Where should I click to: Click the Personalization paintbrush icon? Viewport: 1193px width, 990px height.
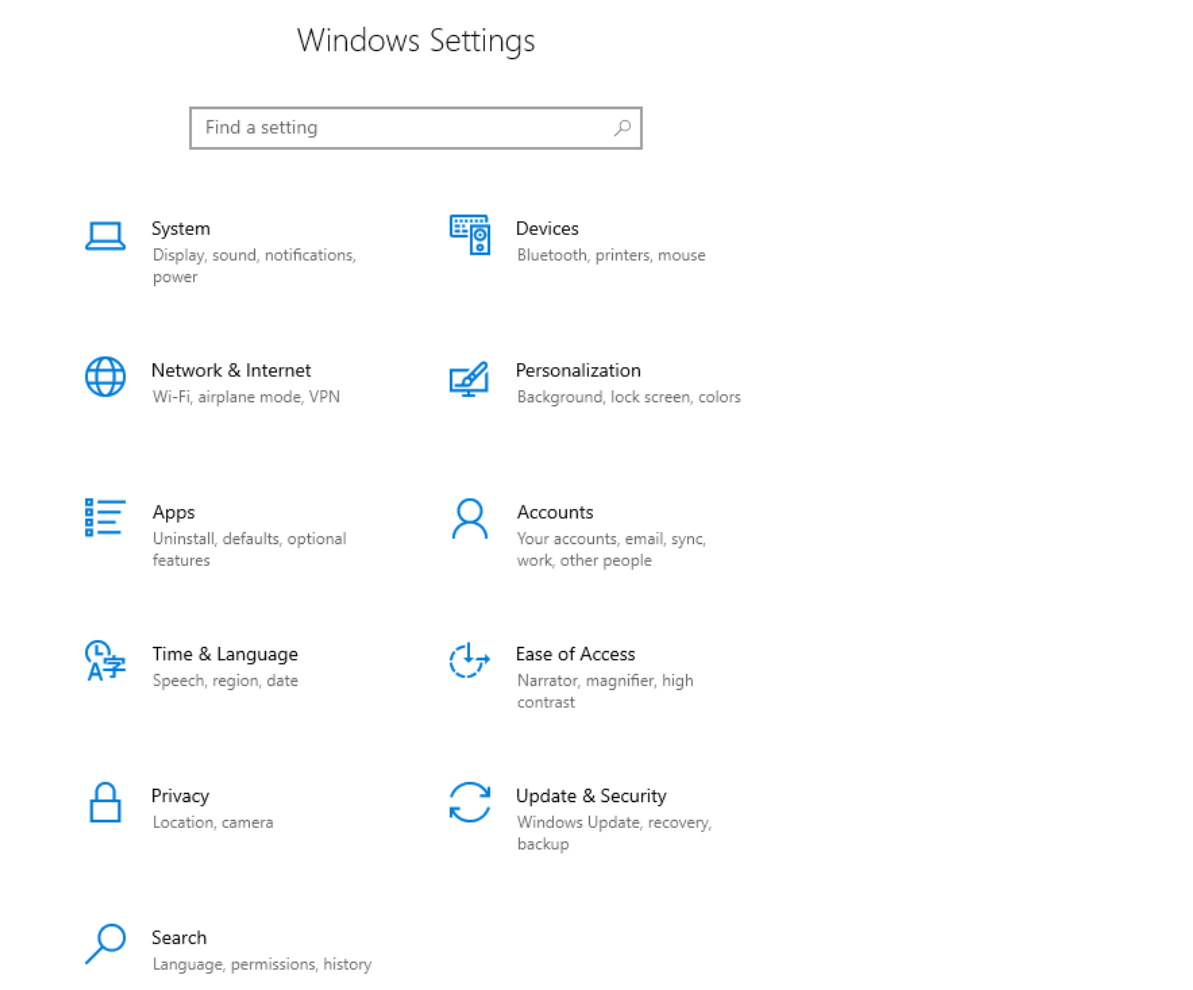coord(469,378)
